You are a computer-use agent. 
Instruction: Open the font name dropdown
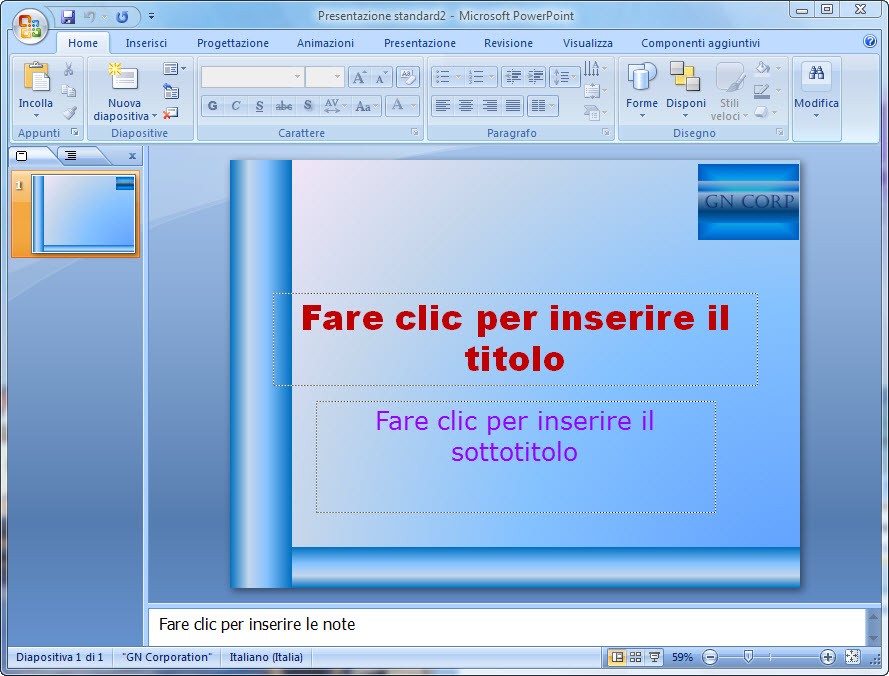click(x=297, y=77)
